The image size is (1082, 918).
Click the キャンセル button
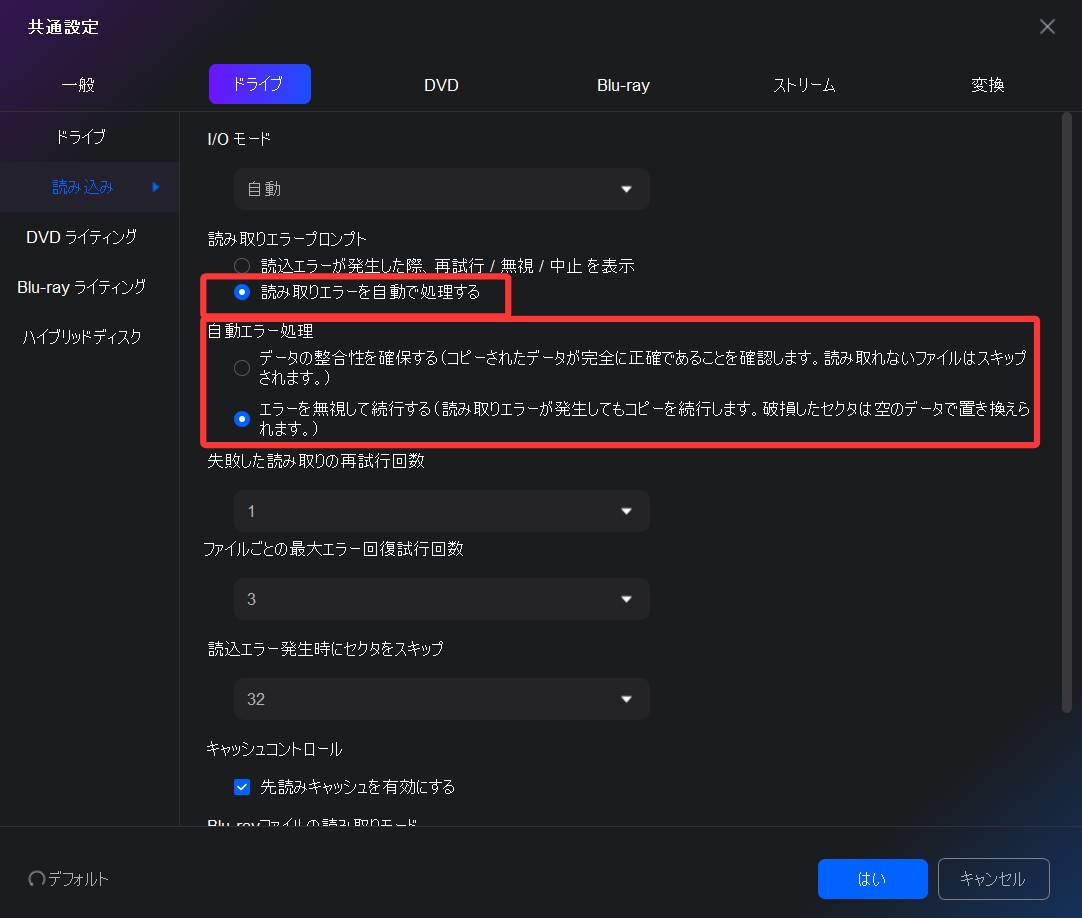[x=993, y=879]
